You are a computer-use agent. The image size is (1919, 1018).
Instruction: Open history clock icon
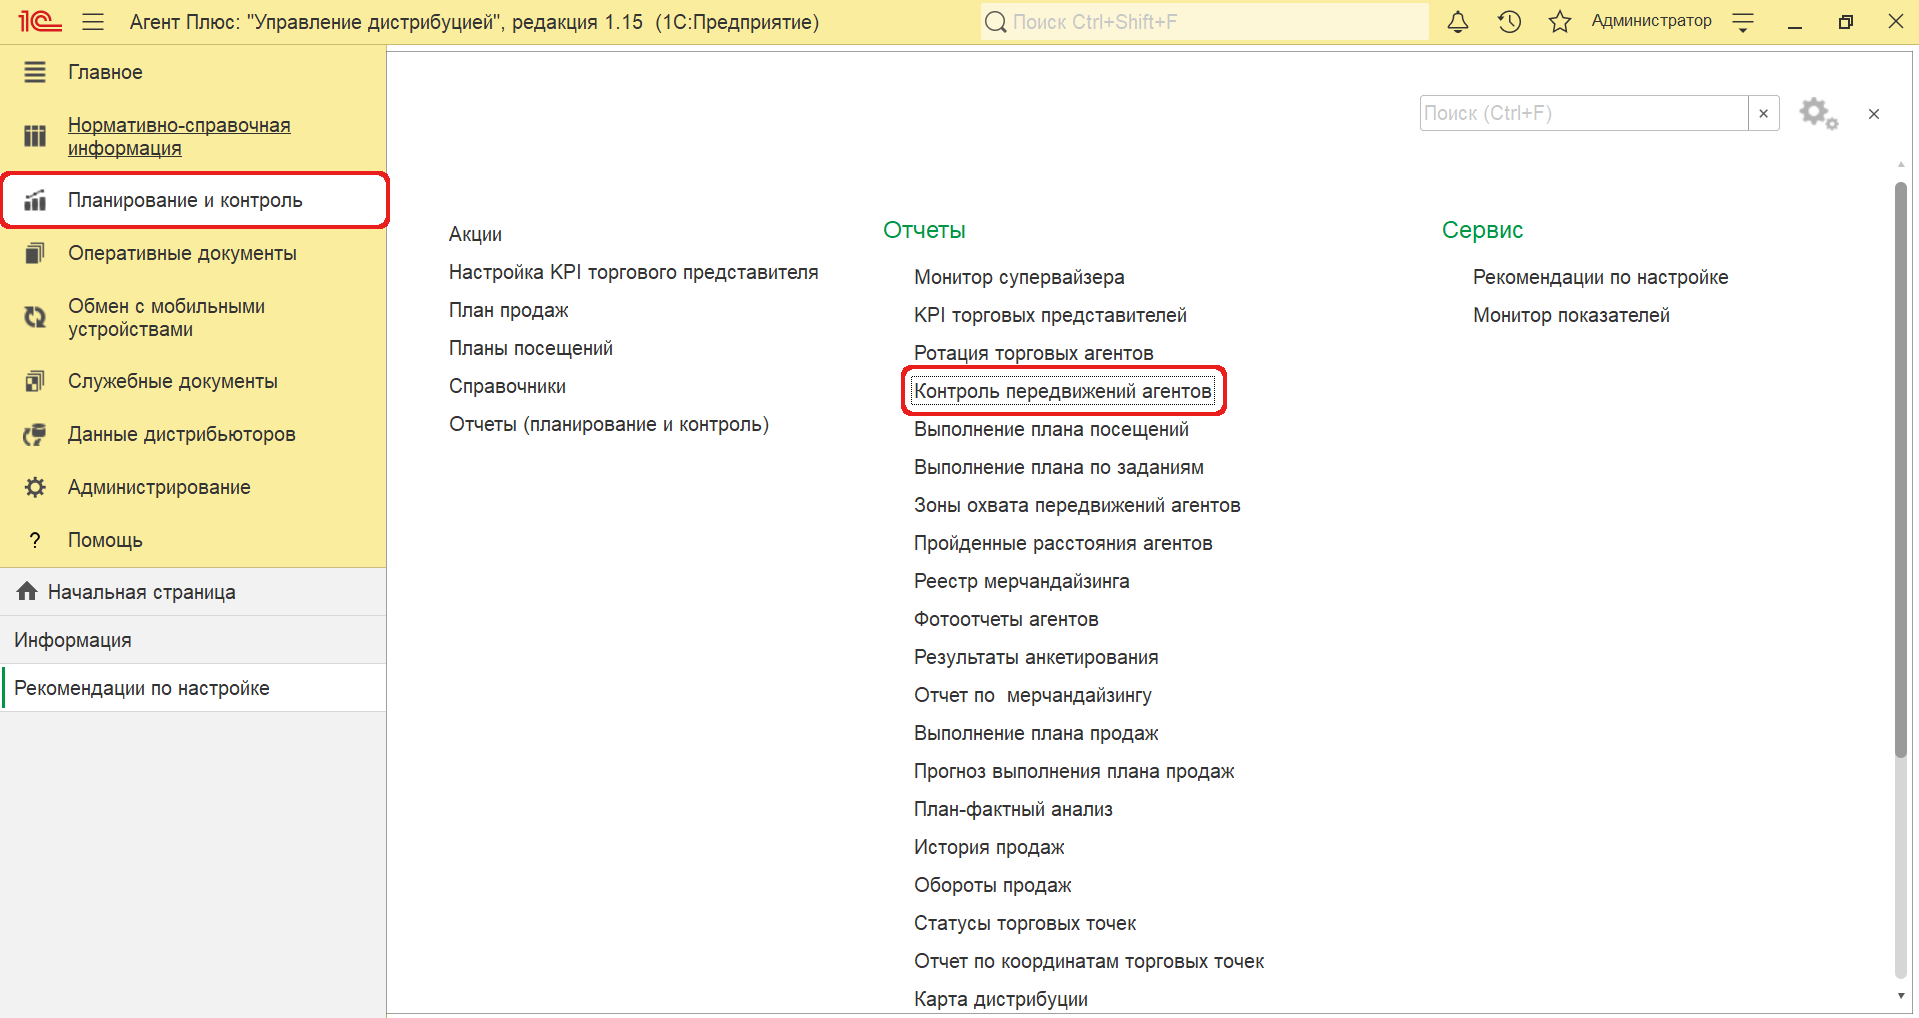[1509, 21]
